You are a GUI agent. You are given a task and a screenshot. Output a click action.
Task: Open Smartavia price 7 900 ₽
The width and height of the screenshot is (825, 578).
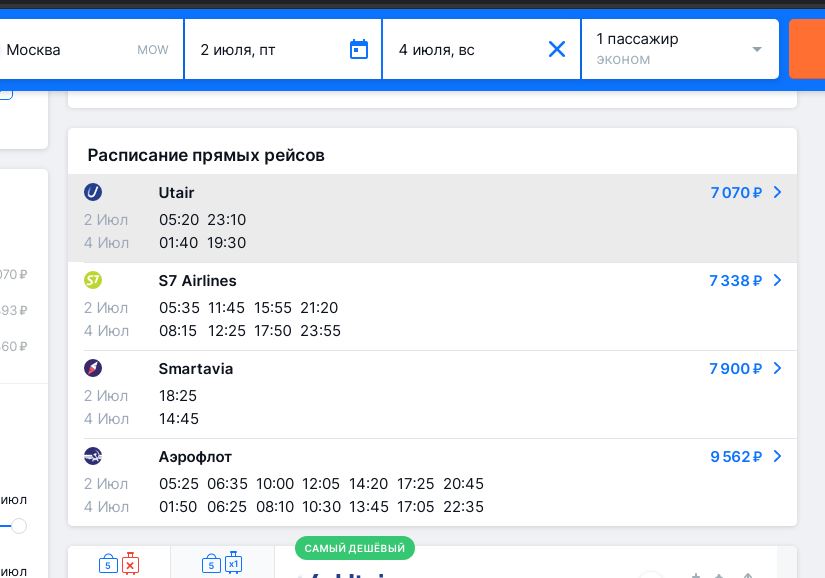coord(736,368)
